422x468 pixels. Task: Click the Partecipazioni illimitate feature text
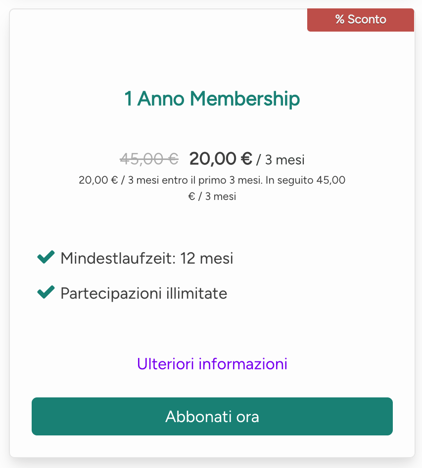[x=144, y=294]
